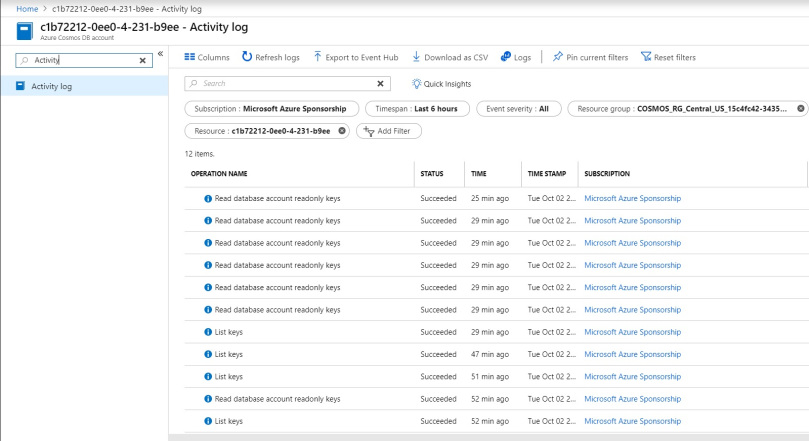Sort by Operation Name column
809x441 pixels.
point(219,174)
